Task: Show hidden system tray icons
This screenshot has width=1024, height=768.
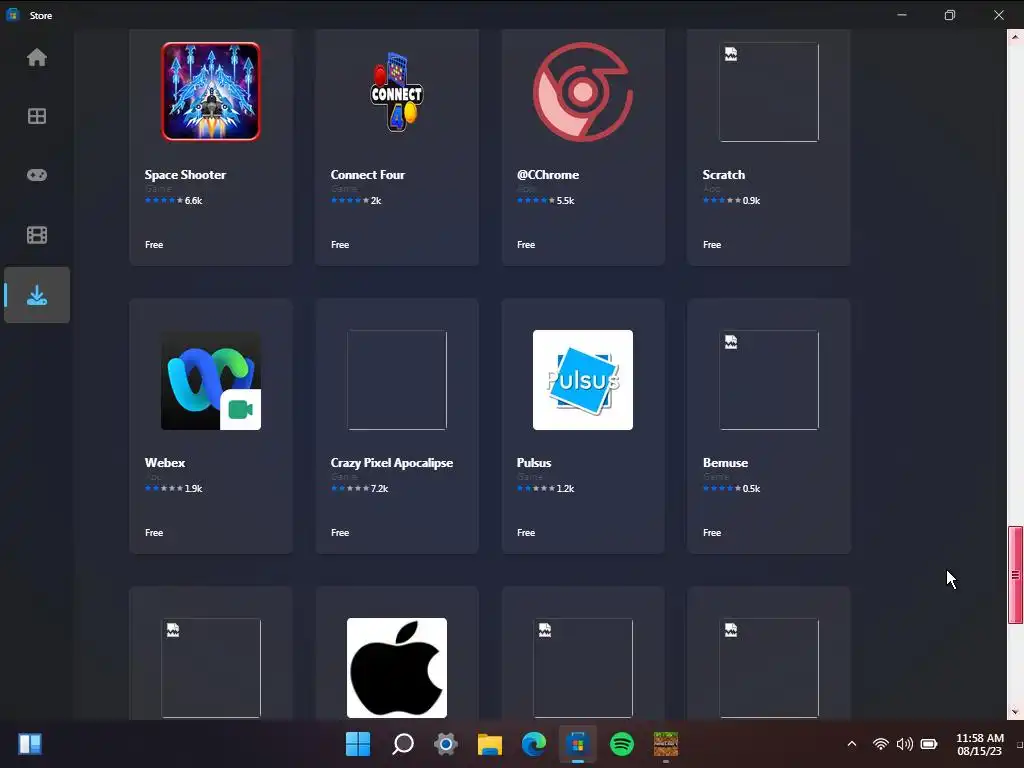Action: point(852,744)
